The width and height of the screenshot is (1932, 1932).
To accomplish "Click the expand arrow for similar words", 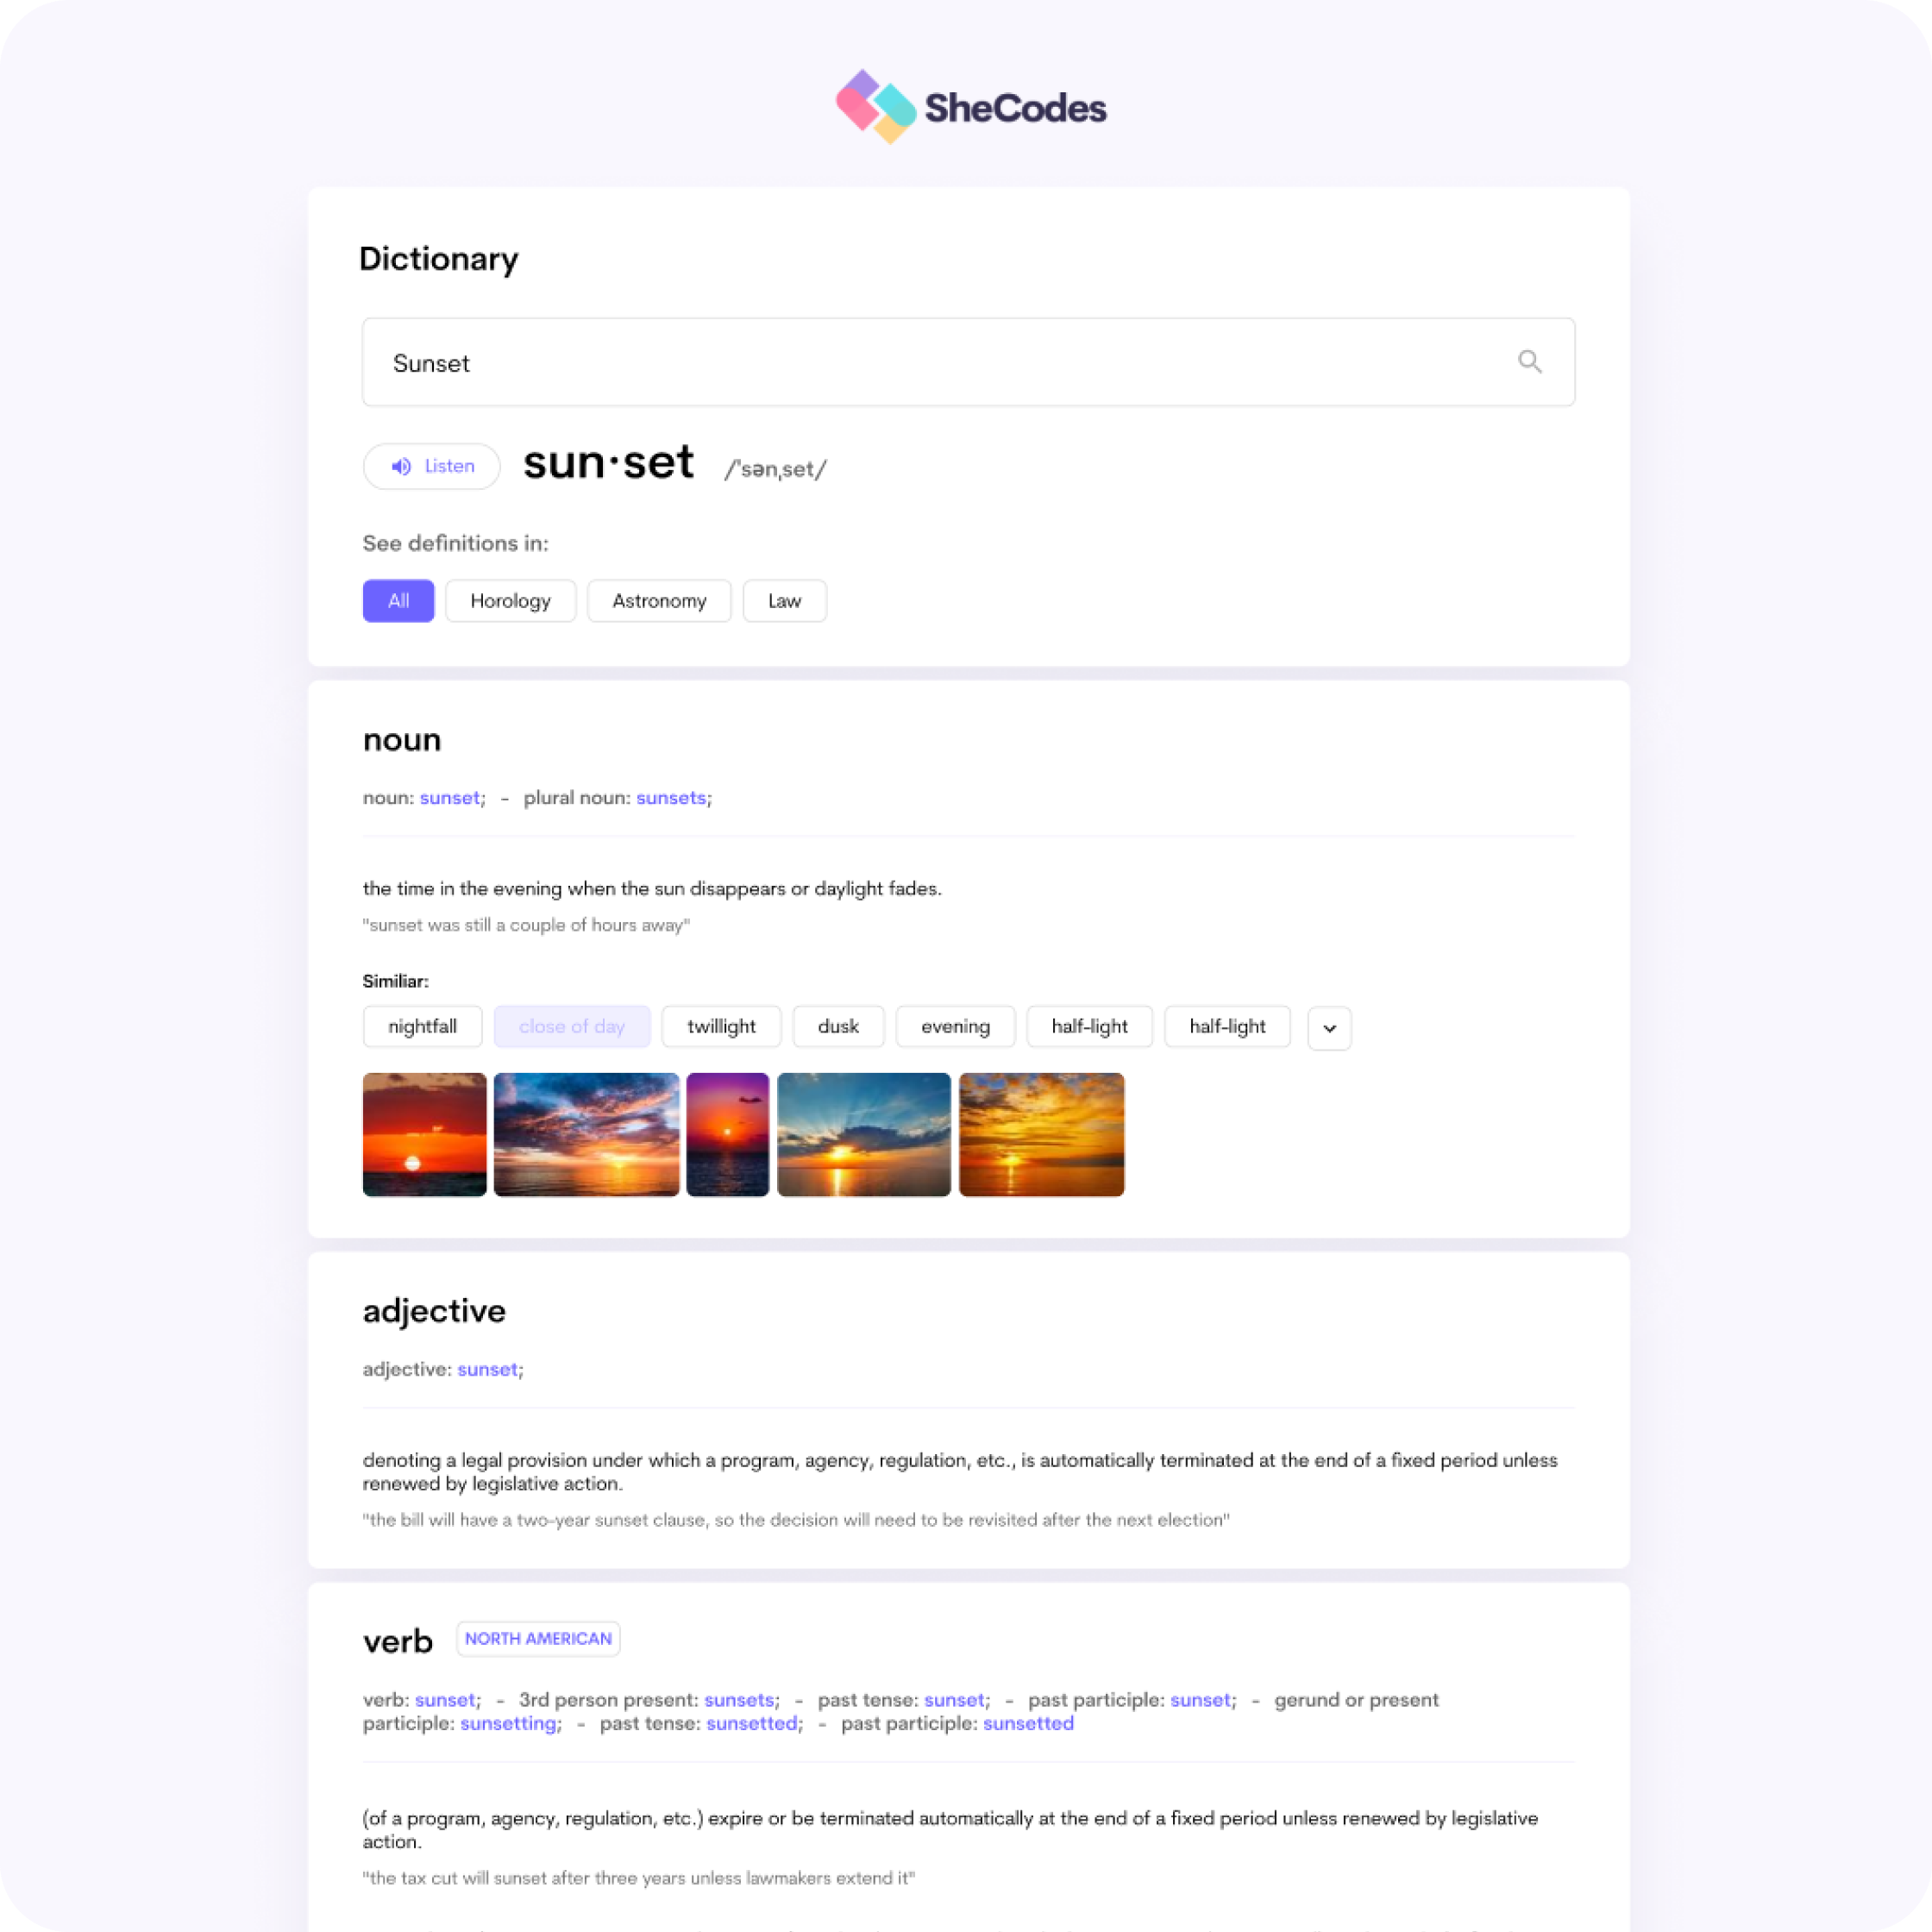I will (x=1329, y=1026).
